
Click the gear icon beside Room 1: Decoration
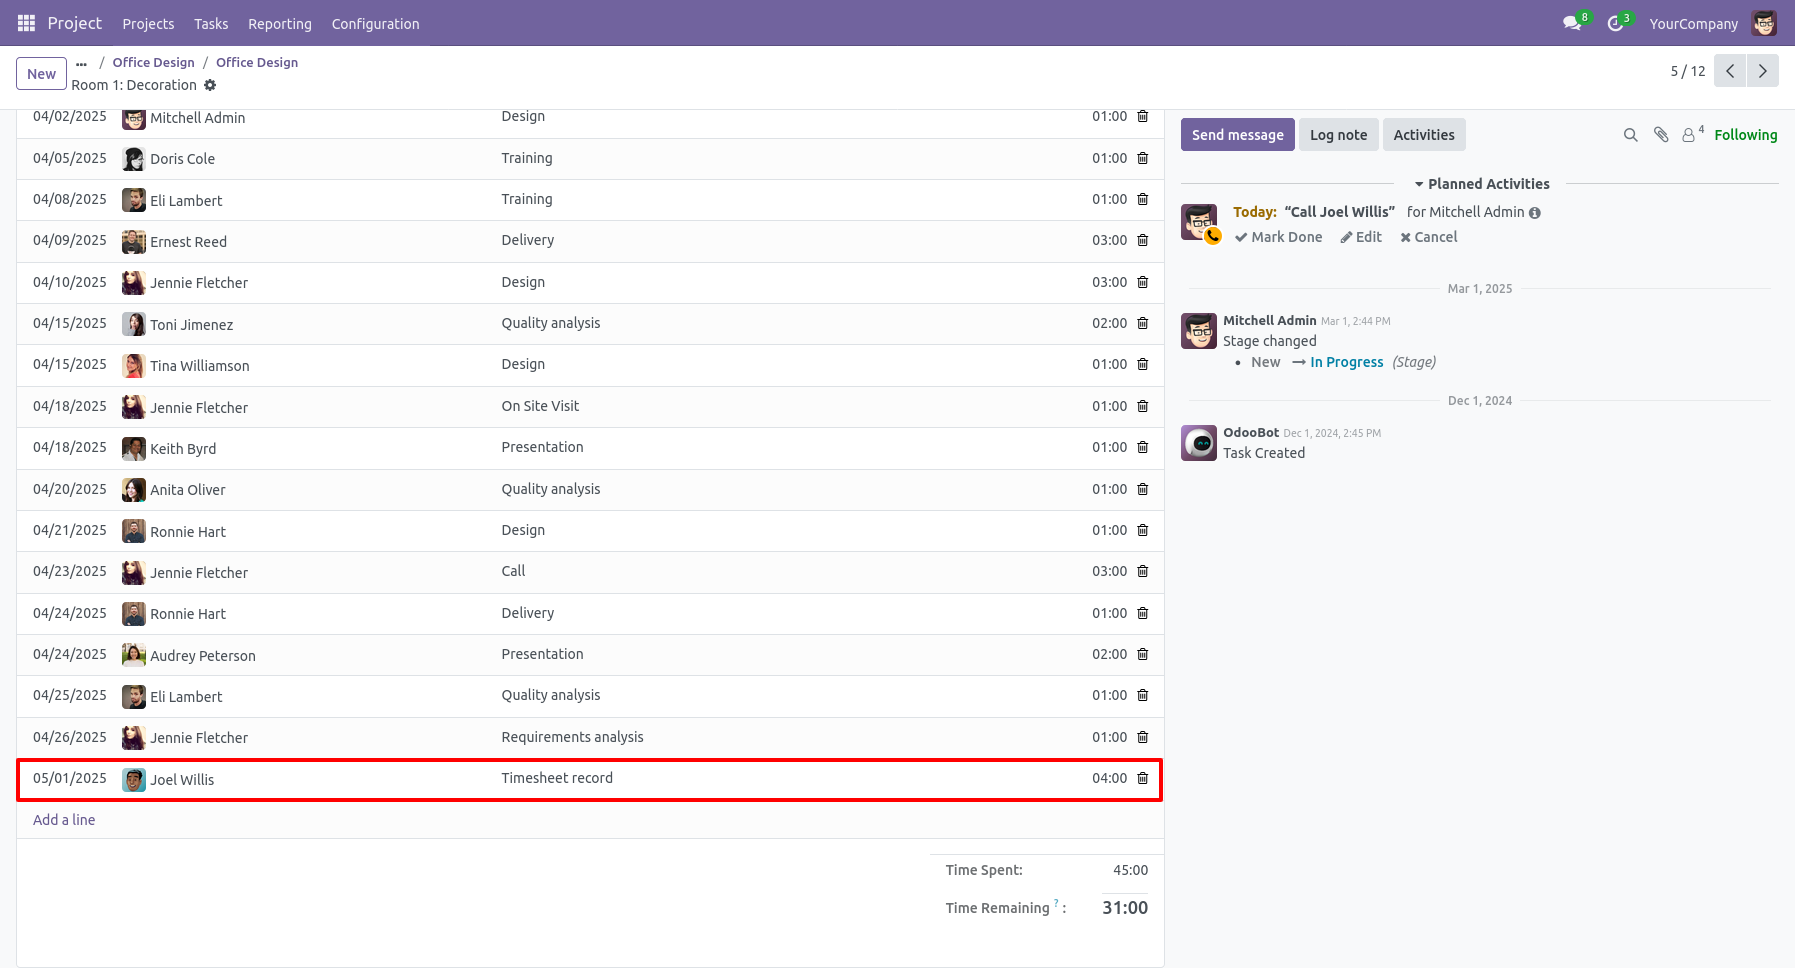(210, 85)
